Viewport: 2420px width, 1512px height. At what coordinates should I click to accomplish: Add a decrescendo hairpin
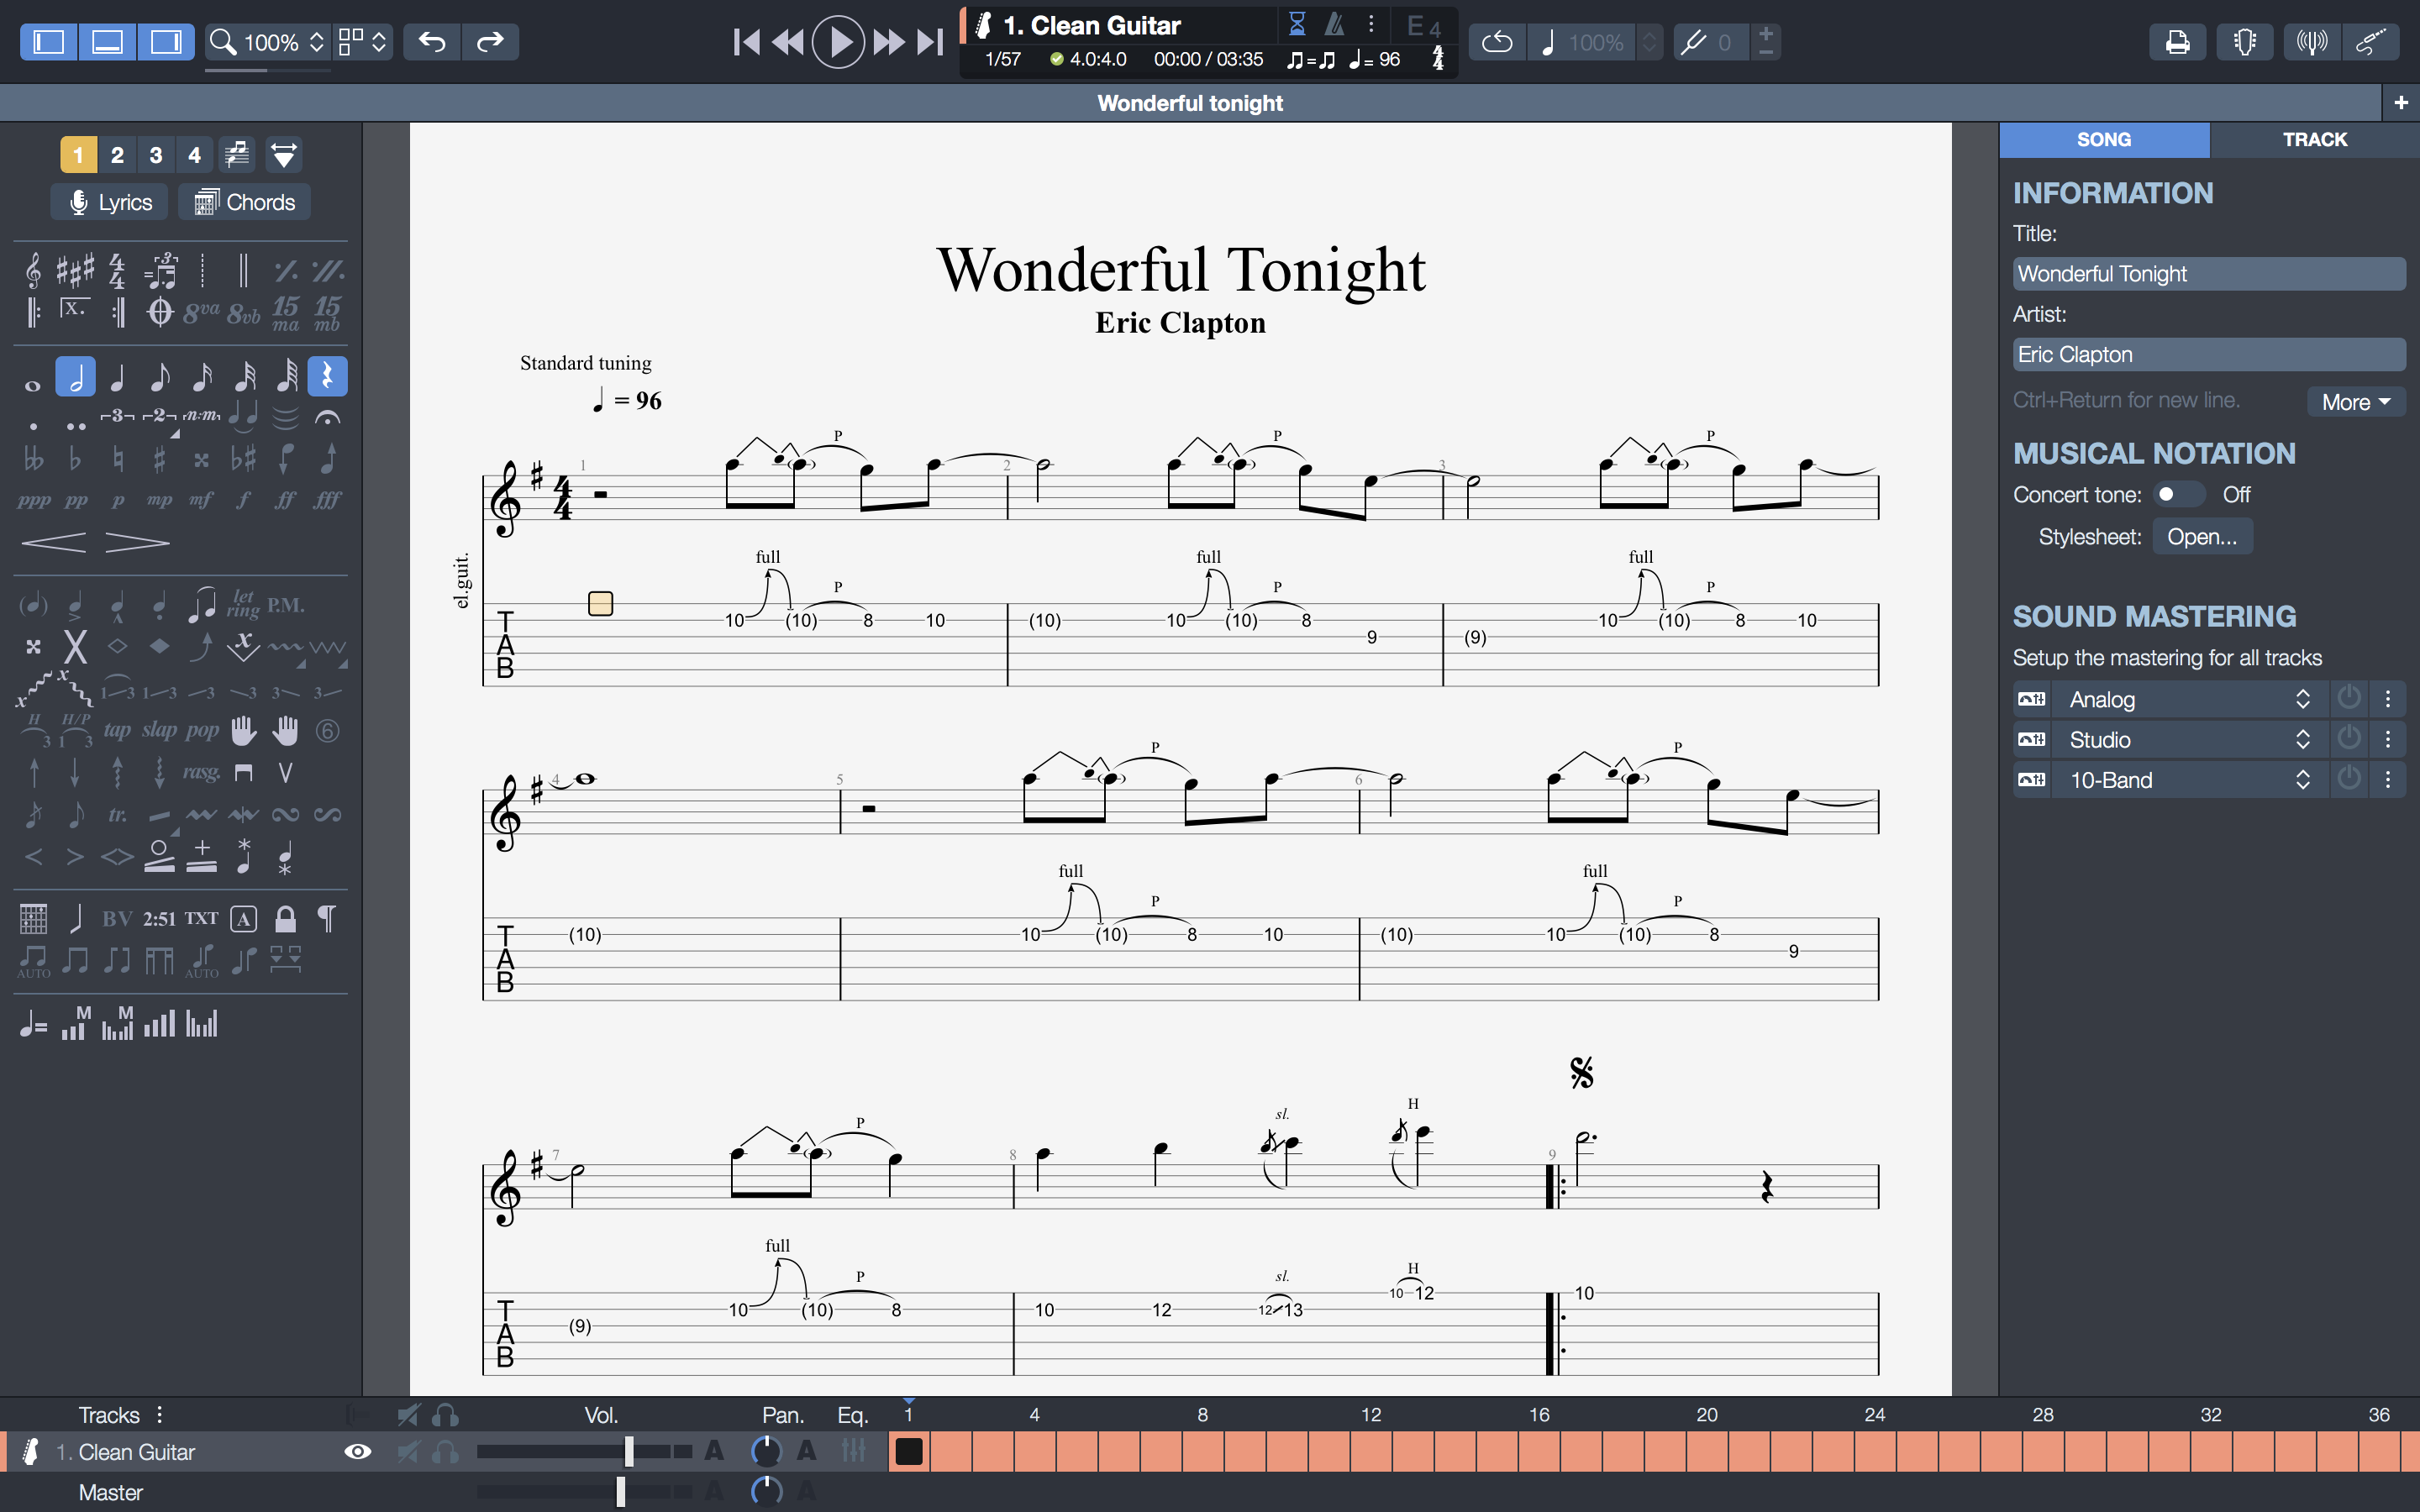click(137, 543)
